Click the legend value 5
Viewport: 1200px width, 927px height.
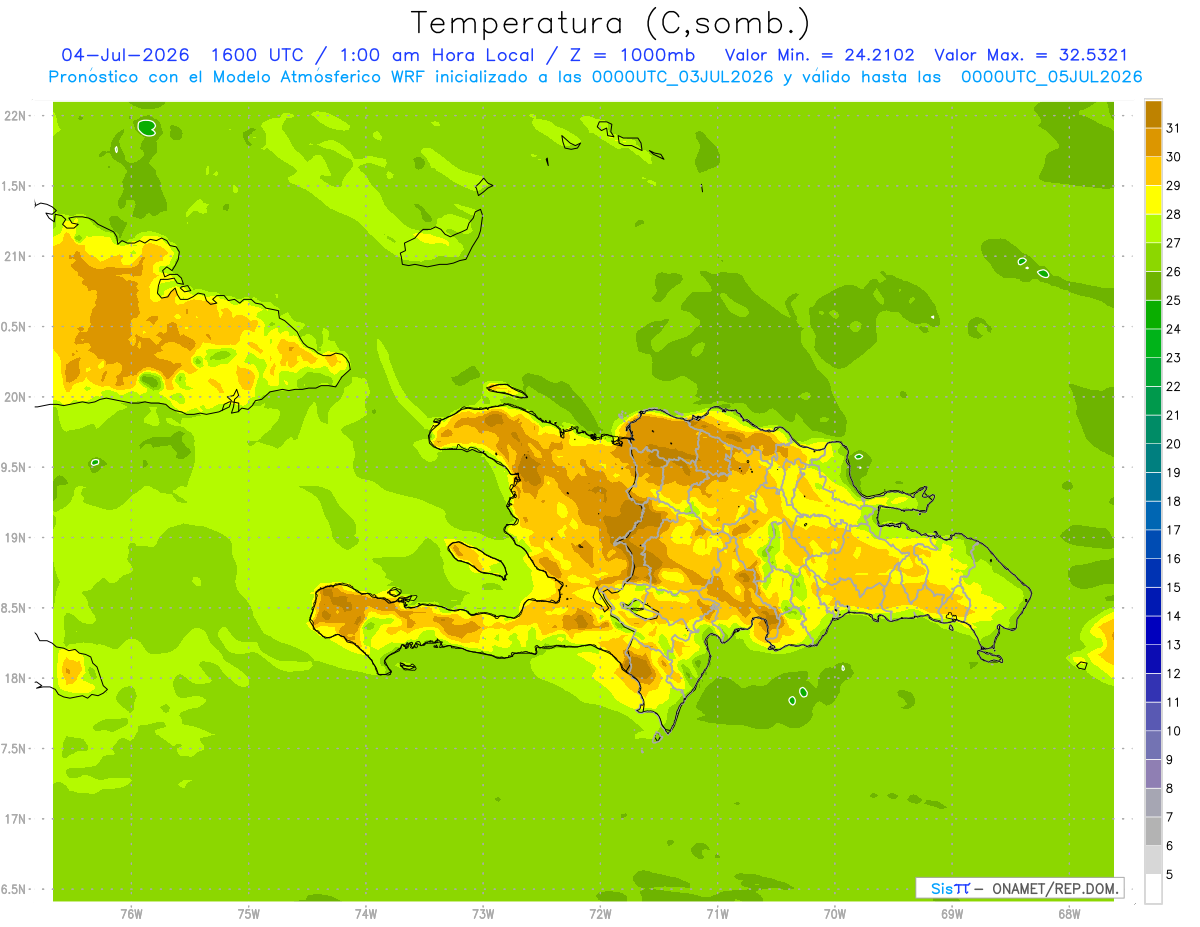[x=1170, y=876]
